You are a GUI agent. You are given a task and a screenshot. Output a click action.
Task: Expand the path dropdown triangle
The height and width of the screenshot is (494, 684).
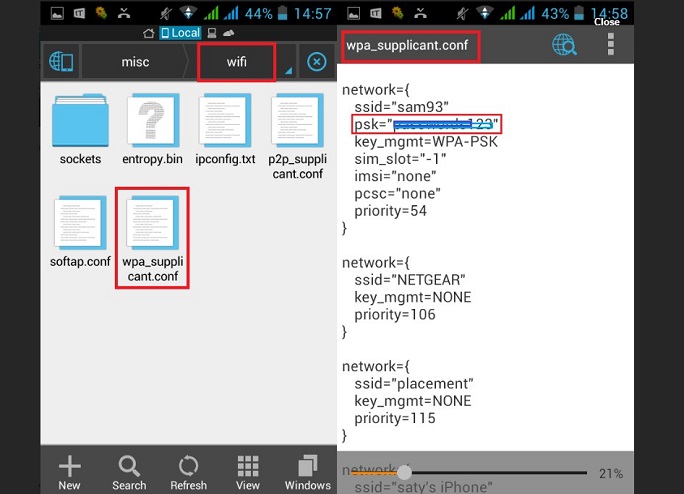288,70
